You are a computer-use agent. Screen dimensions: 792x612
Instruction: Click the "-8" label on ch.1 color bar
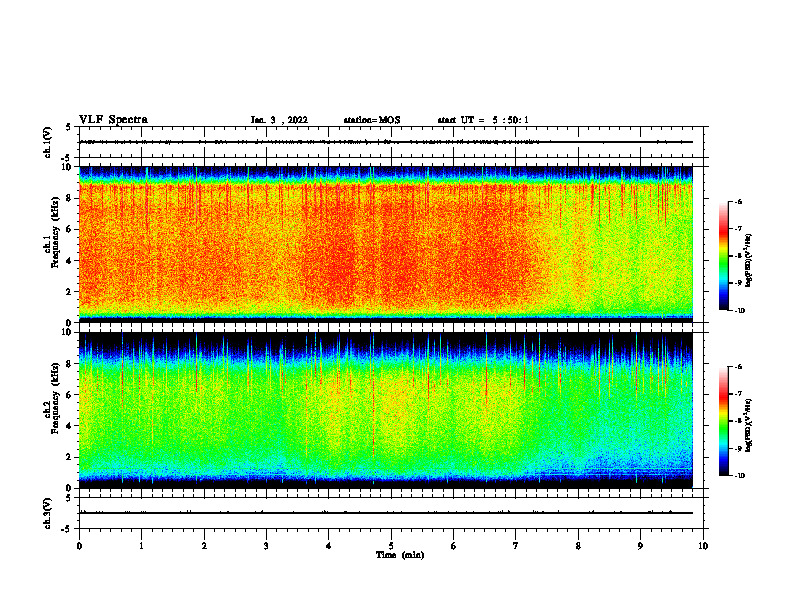pos(738,256)
